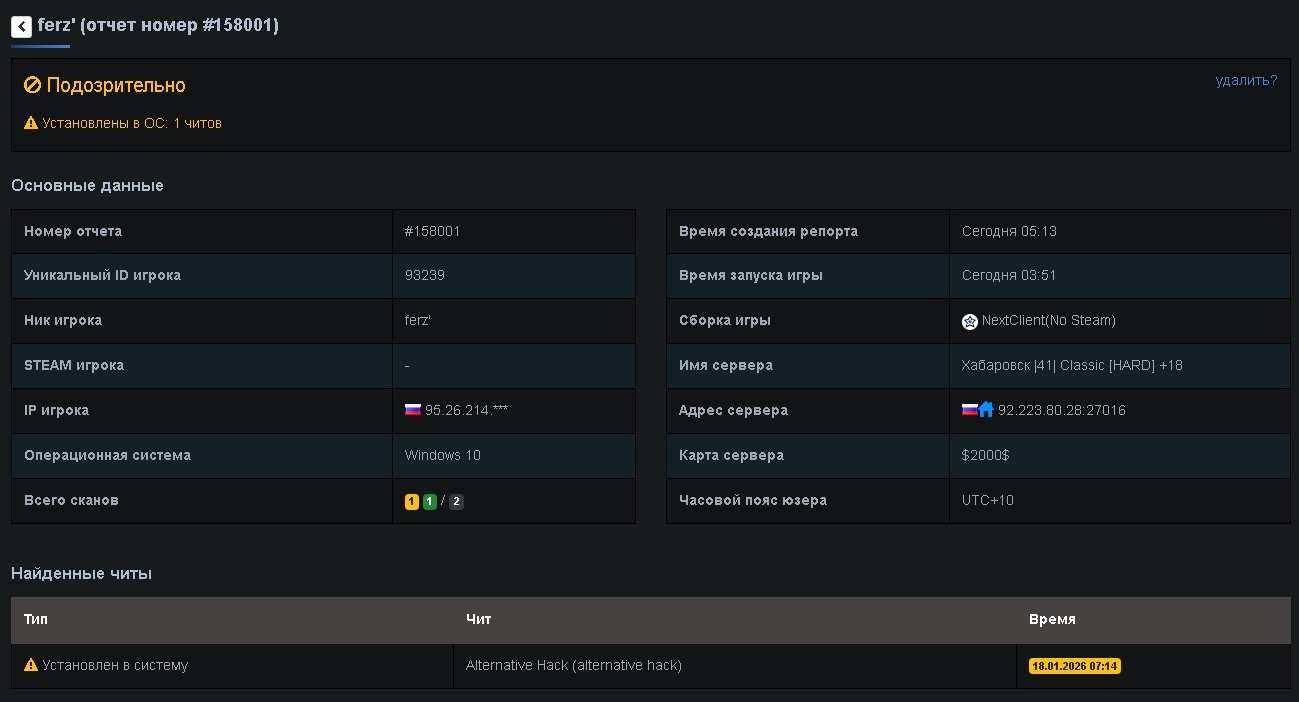Click the warning triangle near Установлены в ОС
1299x702 pixels.
[31, 124]
